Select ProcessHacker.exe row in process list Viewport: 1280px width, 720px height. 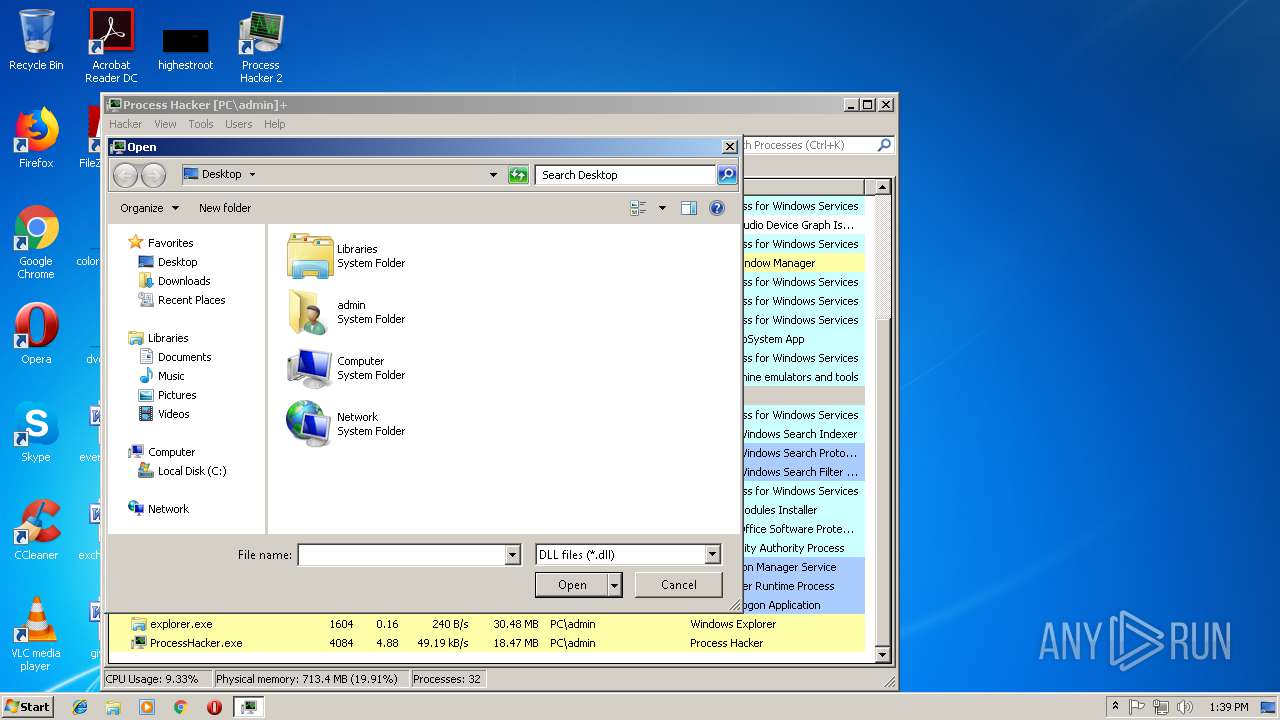click(486, 643)
